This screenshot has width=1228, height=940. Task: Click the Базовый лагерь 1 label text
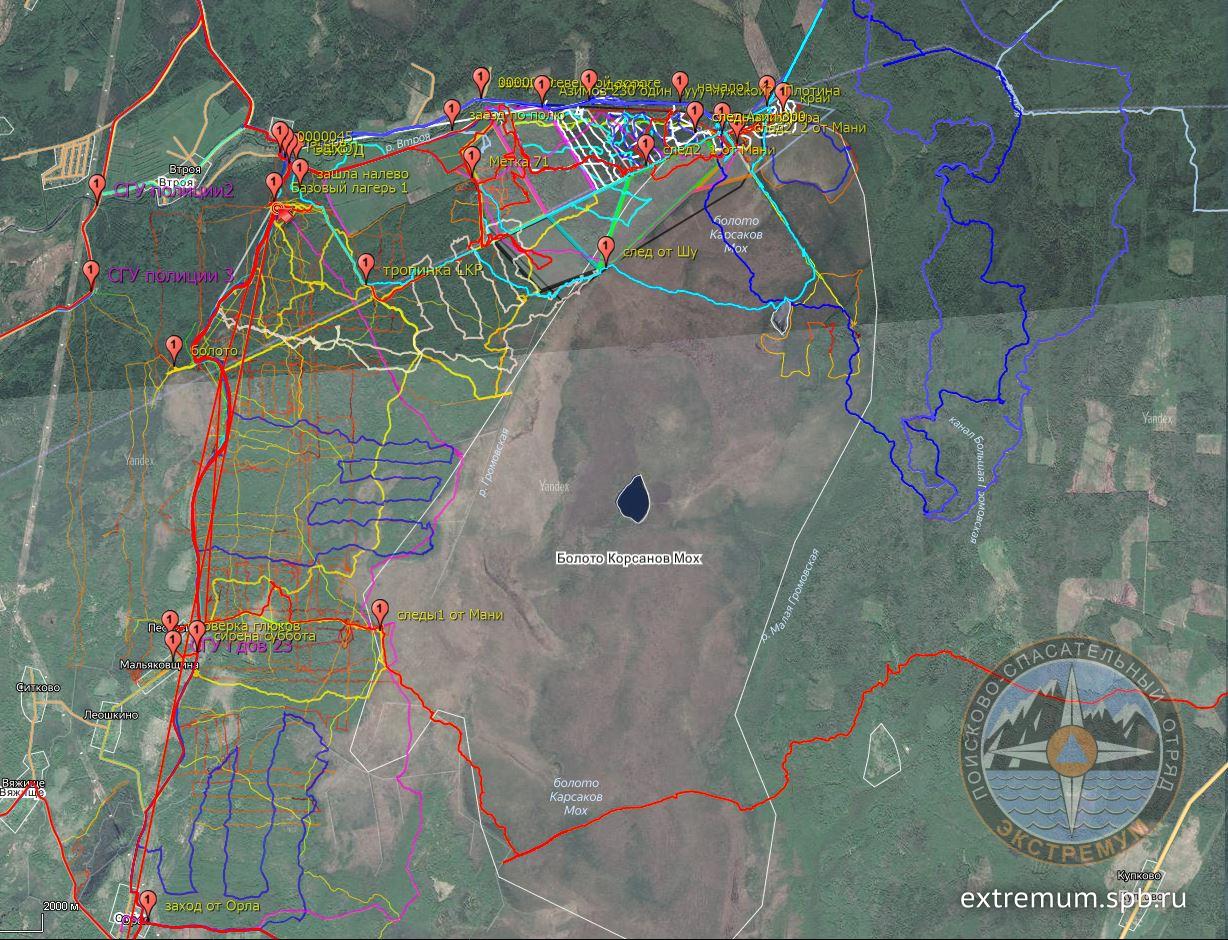[349, 187]
